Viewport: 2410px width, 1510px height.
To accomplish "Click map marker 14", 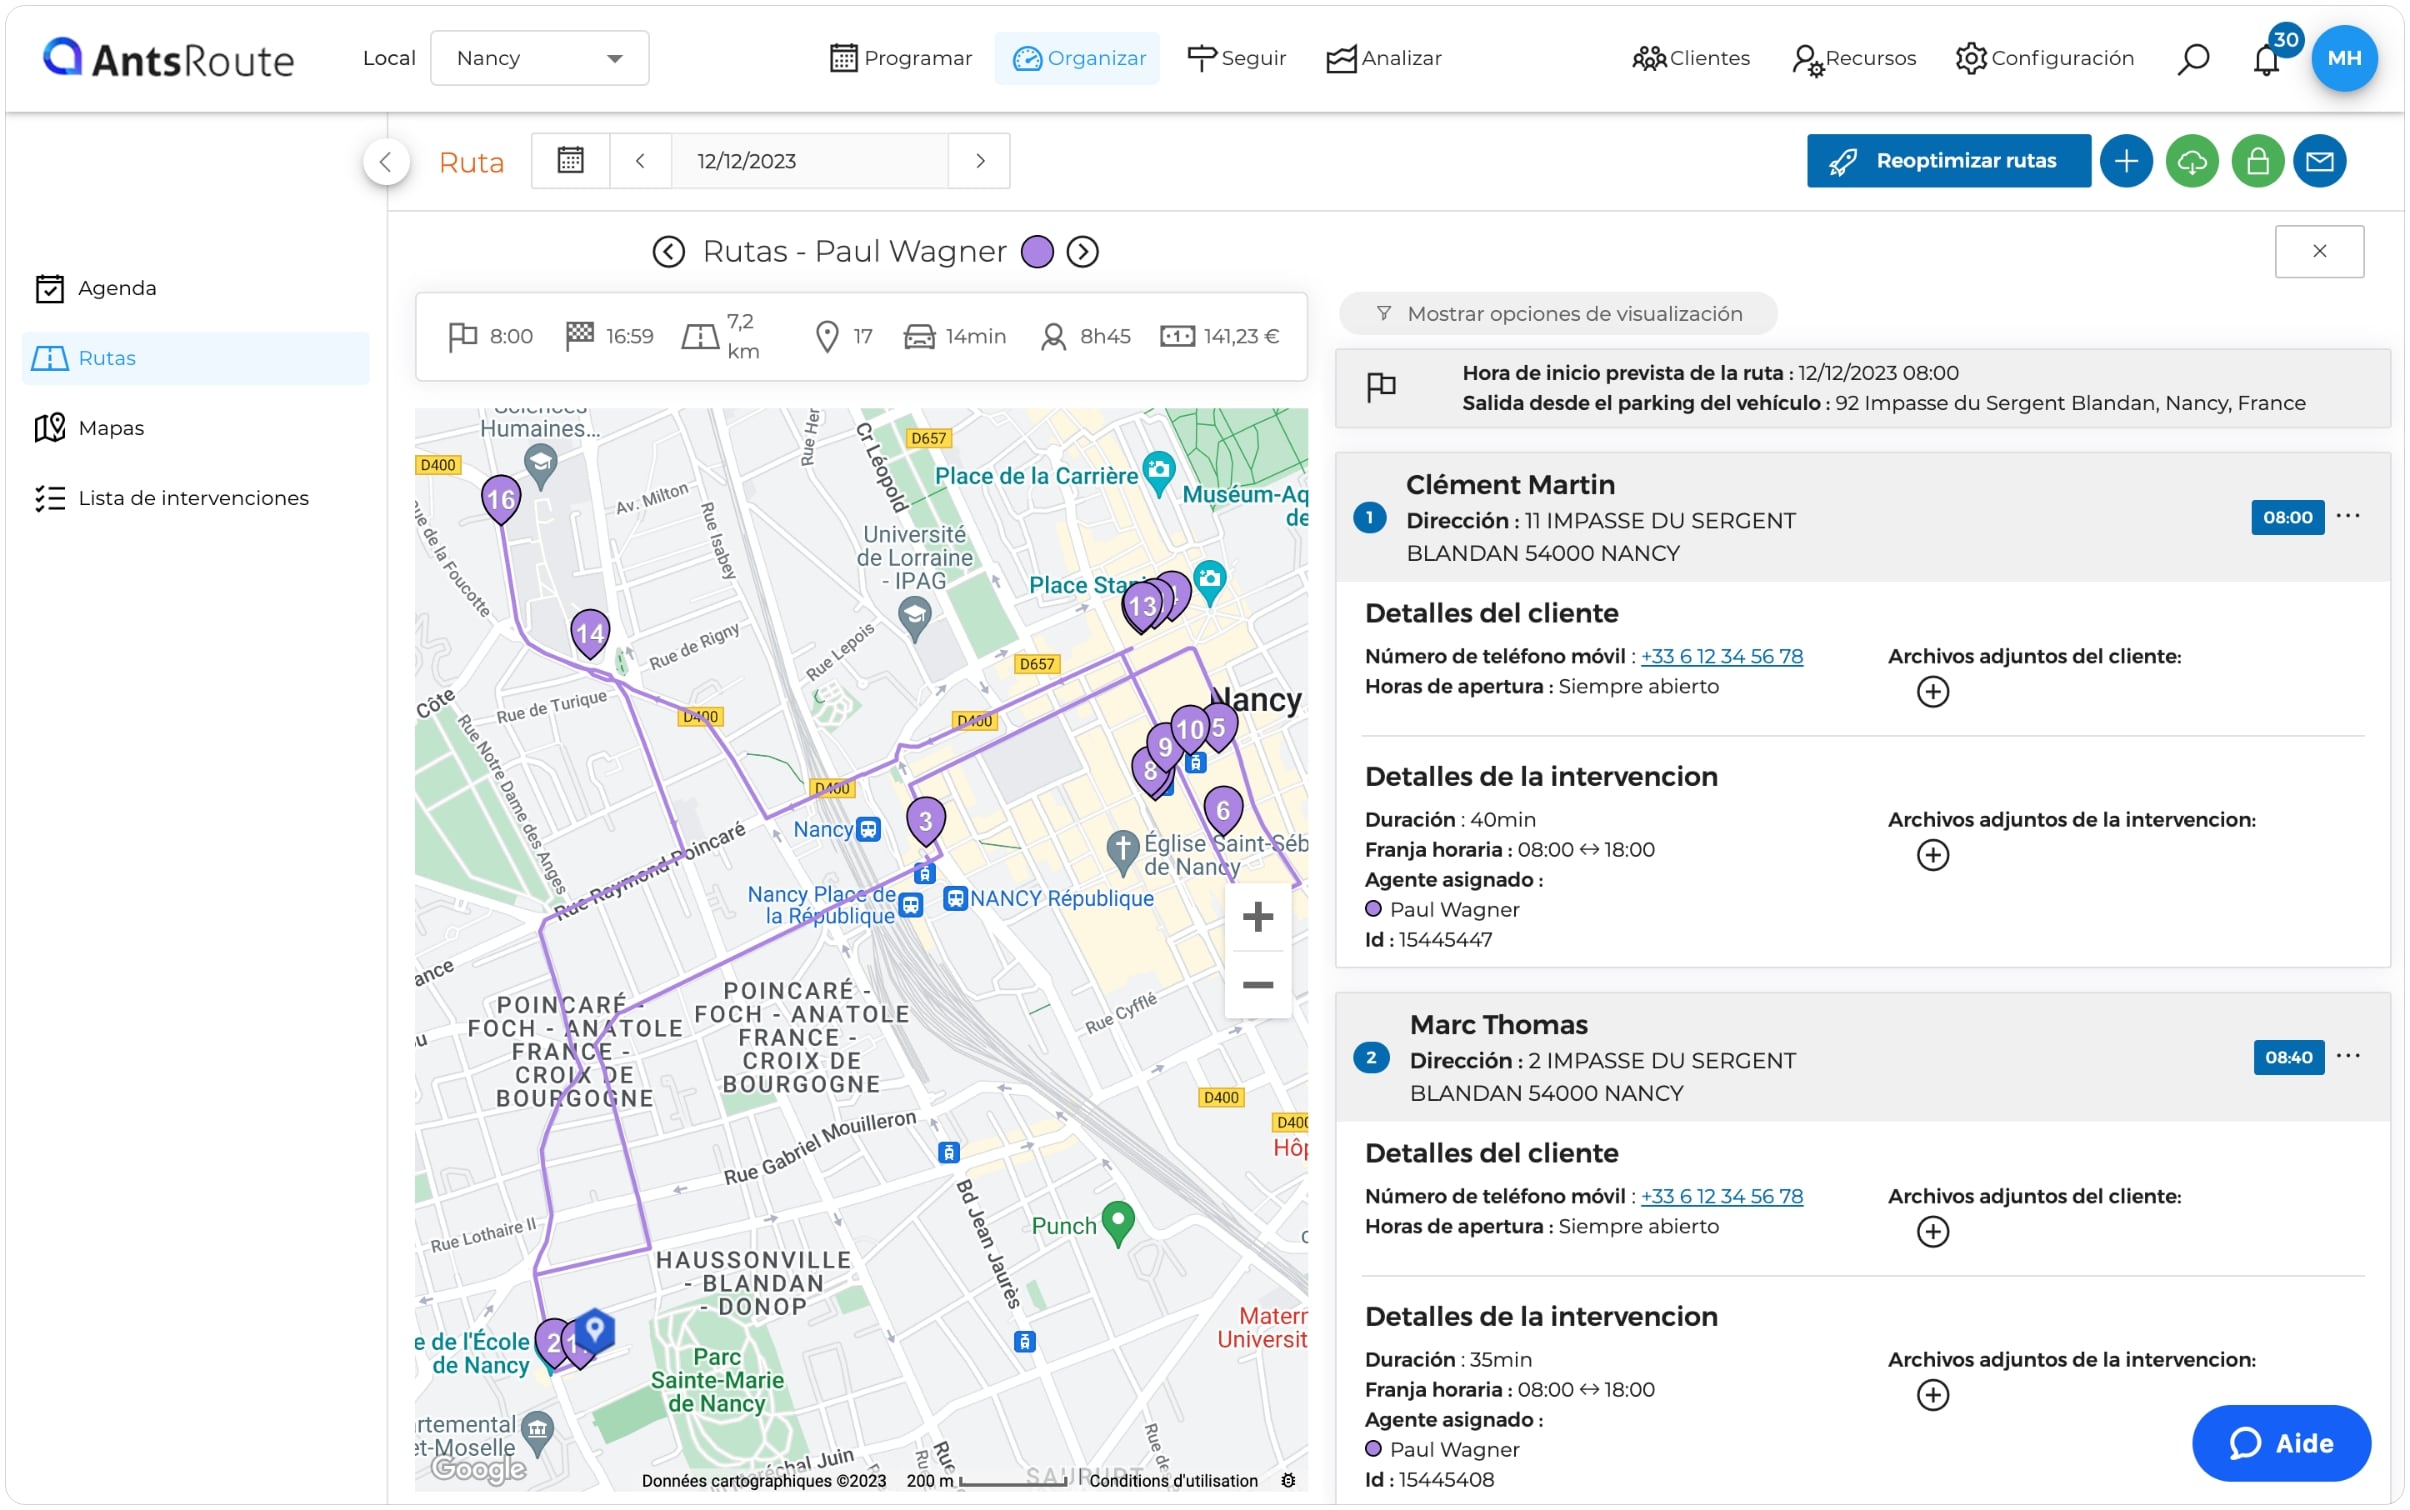I will coord(590,633).
